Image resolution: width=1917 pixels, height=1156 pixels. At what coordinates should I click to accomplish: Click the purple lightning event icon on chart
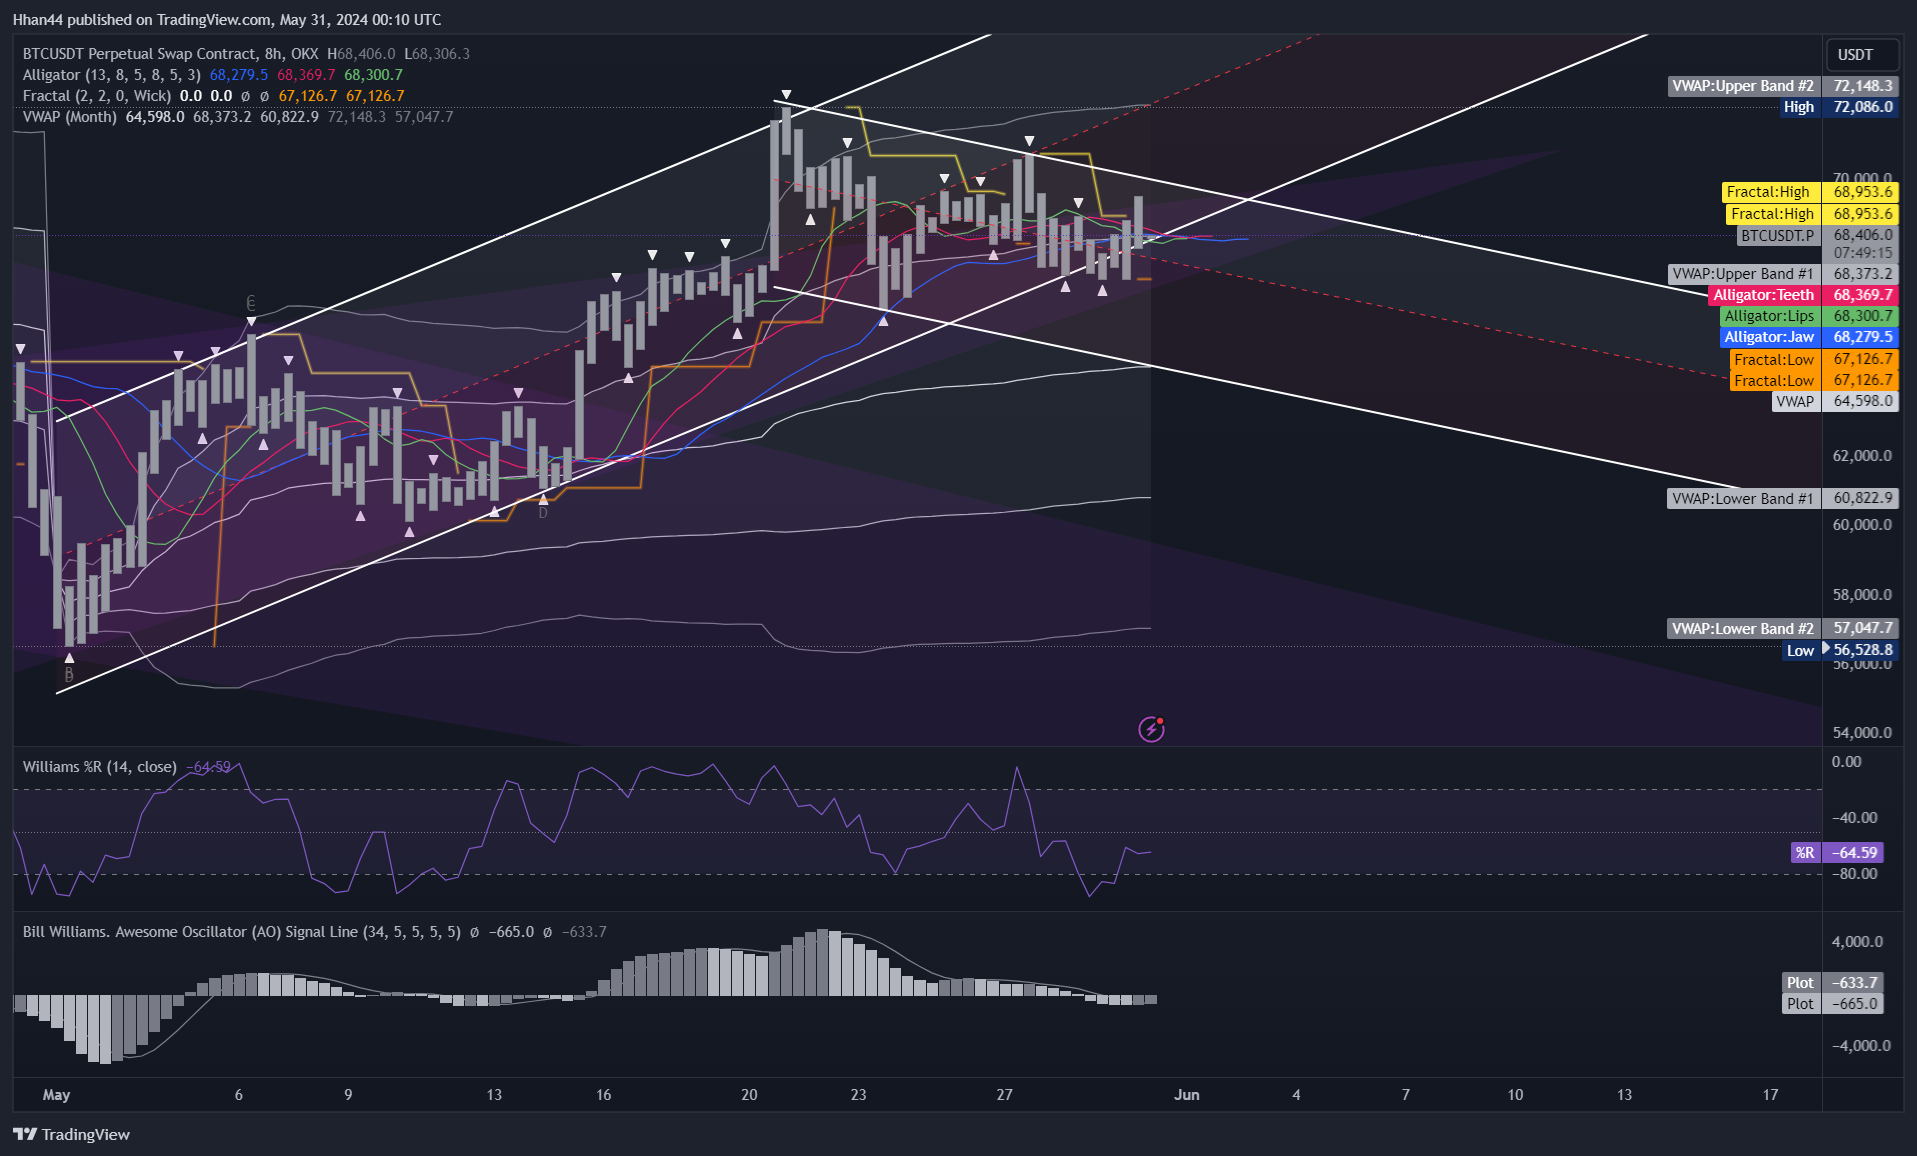tap(1151, 729)
